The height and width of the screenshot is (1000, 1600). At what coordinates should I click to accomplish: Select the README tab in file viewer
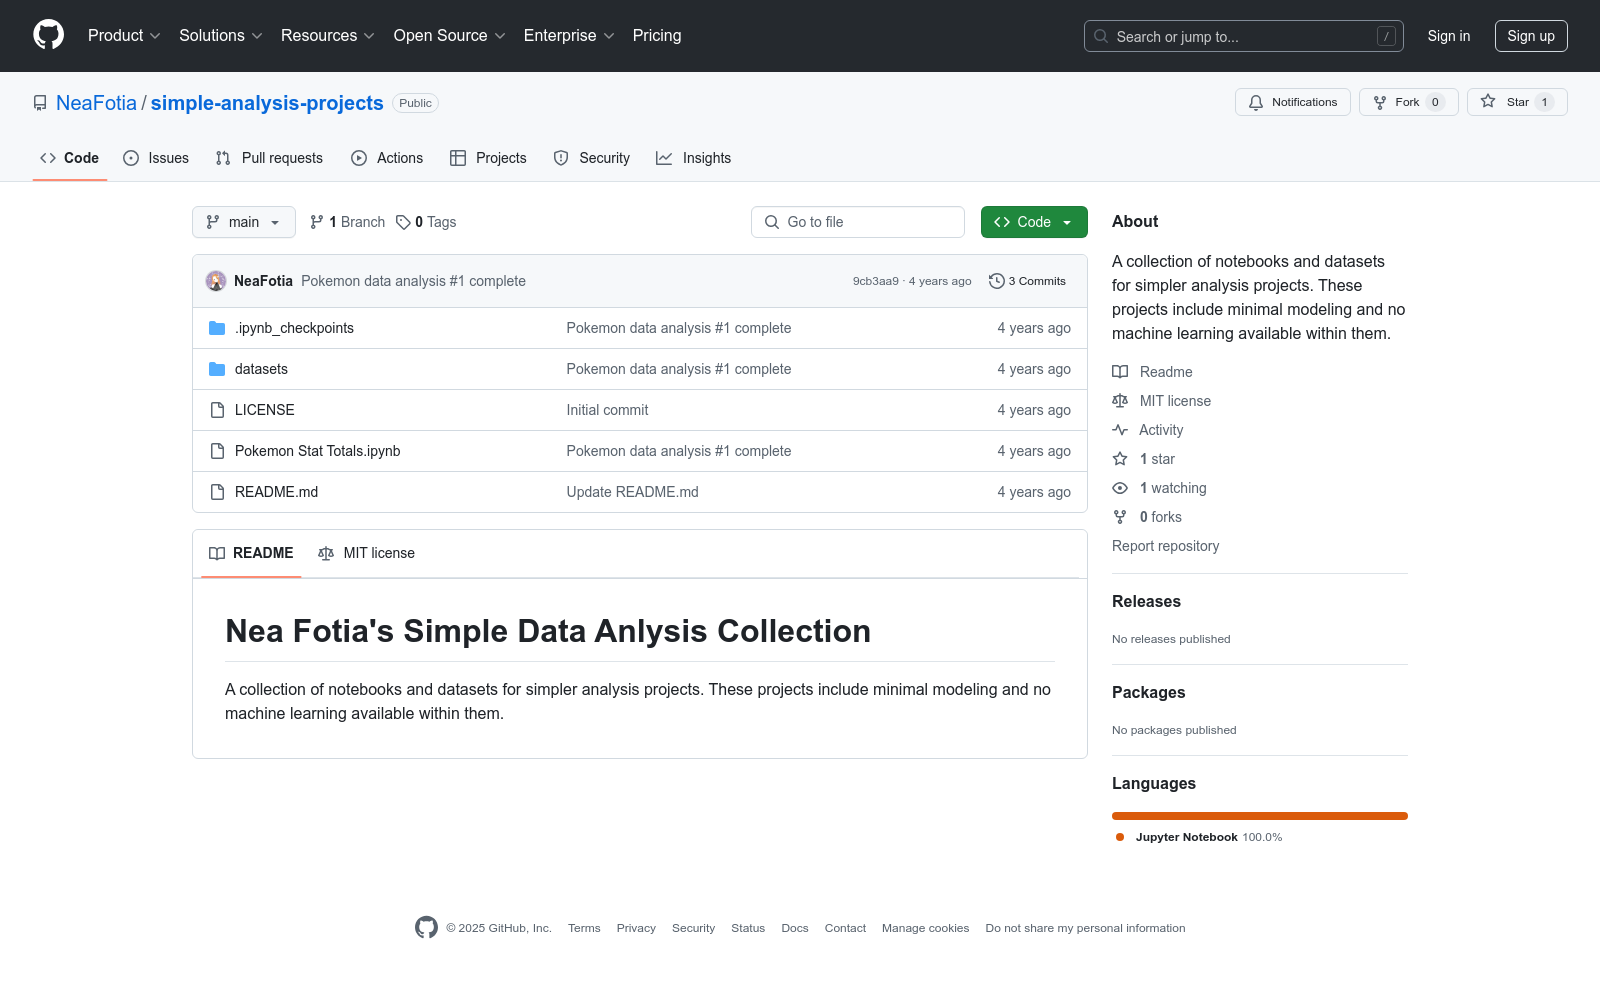(x=251, y=553)
